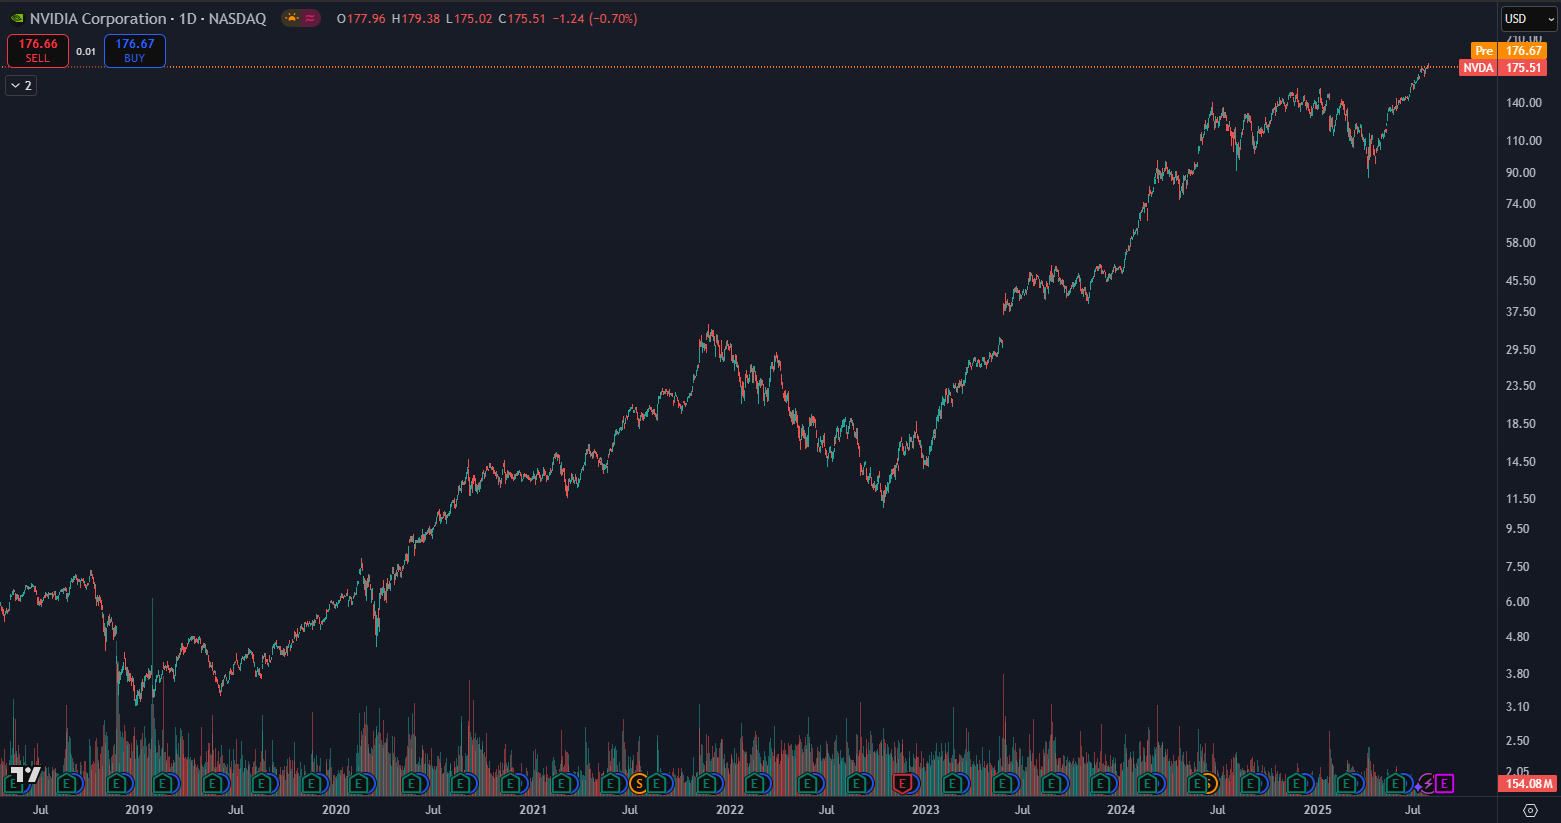1561x823 pixels.
Task: Click the 2023 label on time axis
Action: [926, 810]
